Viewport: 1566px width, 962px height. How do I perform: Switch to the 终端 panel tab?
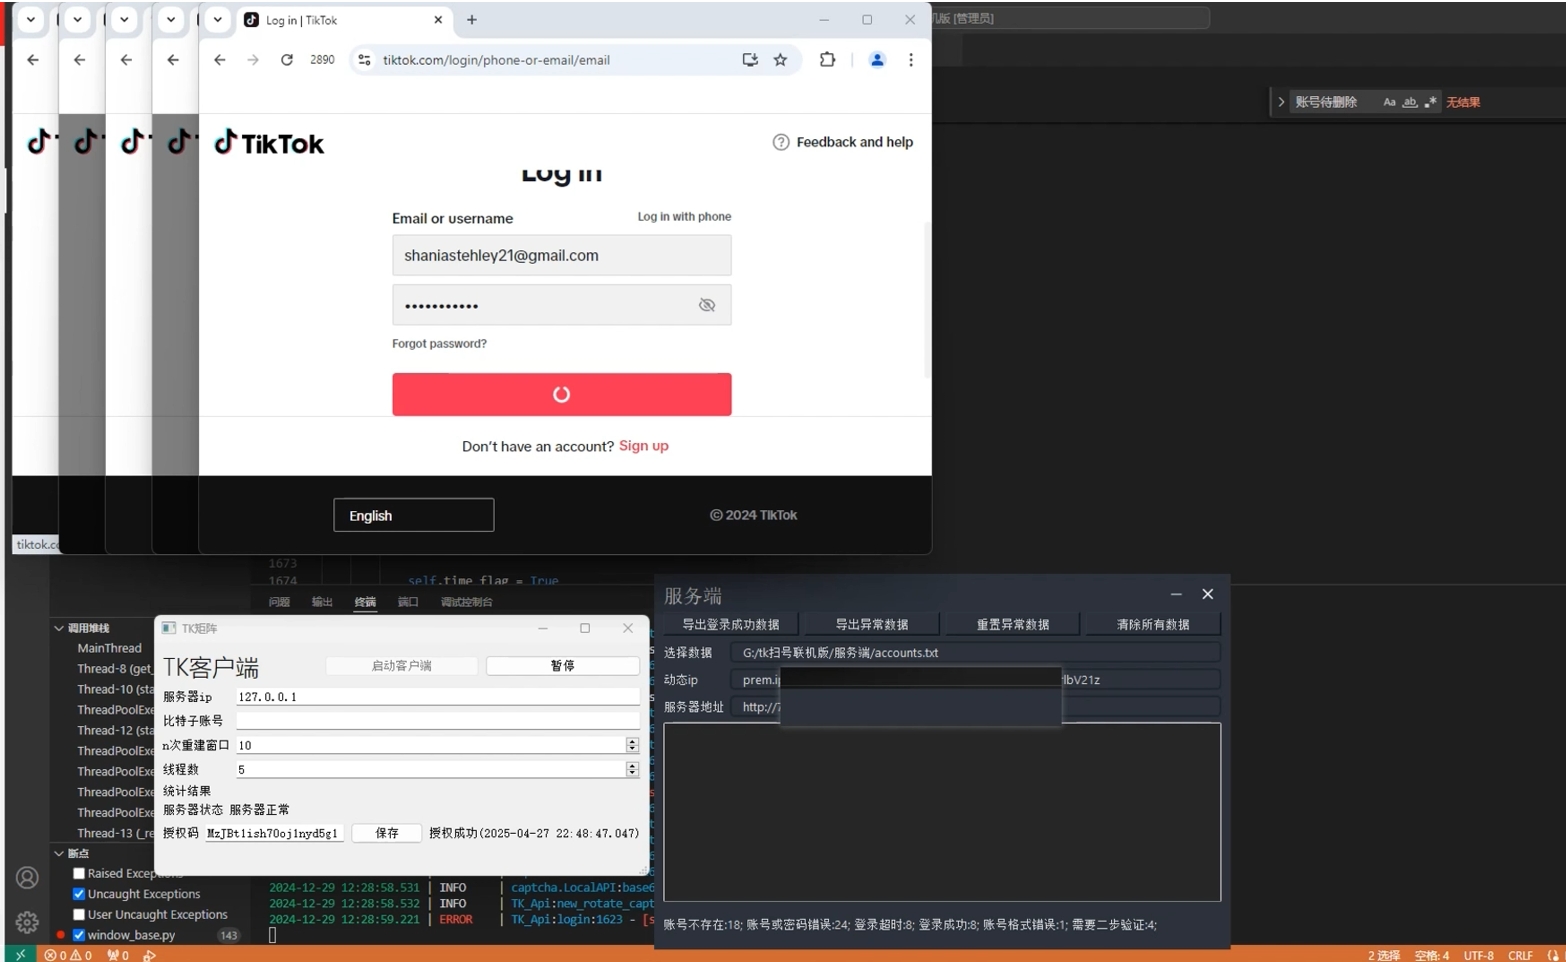pyautogui.click(x=365, y=602)
